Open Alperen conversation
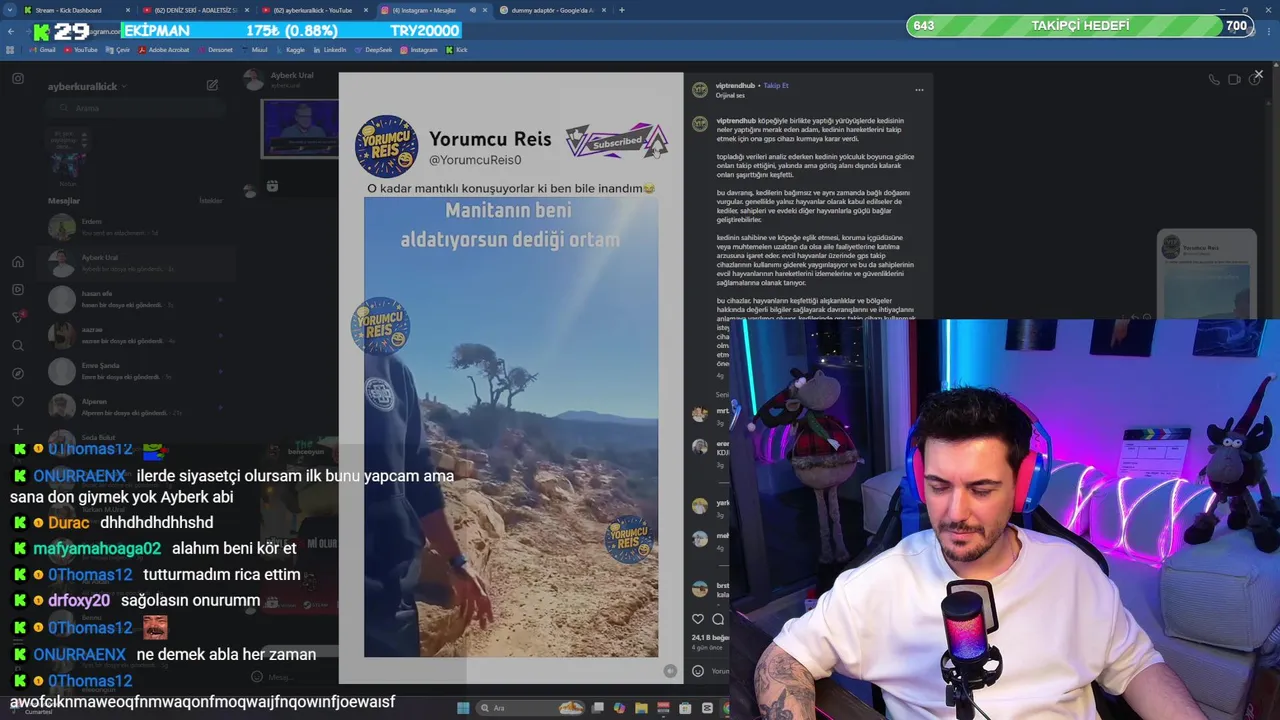The image size is (1280, 720). point(138,407)
